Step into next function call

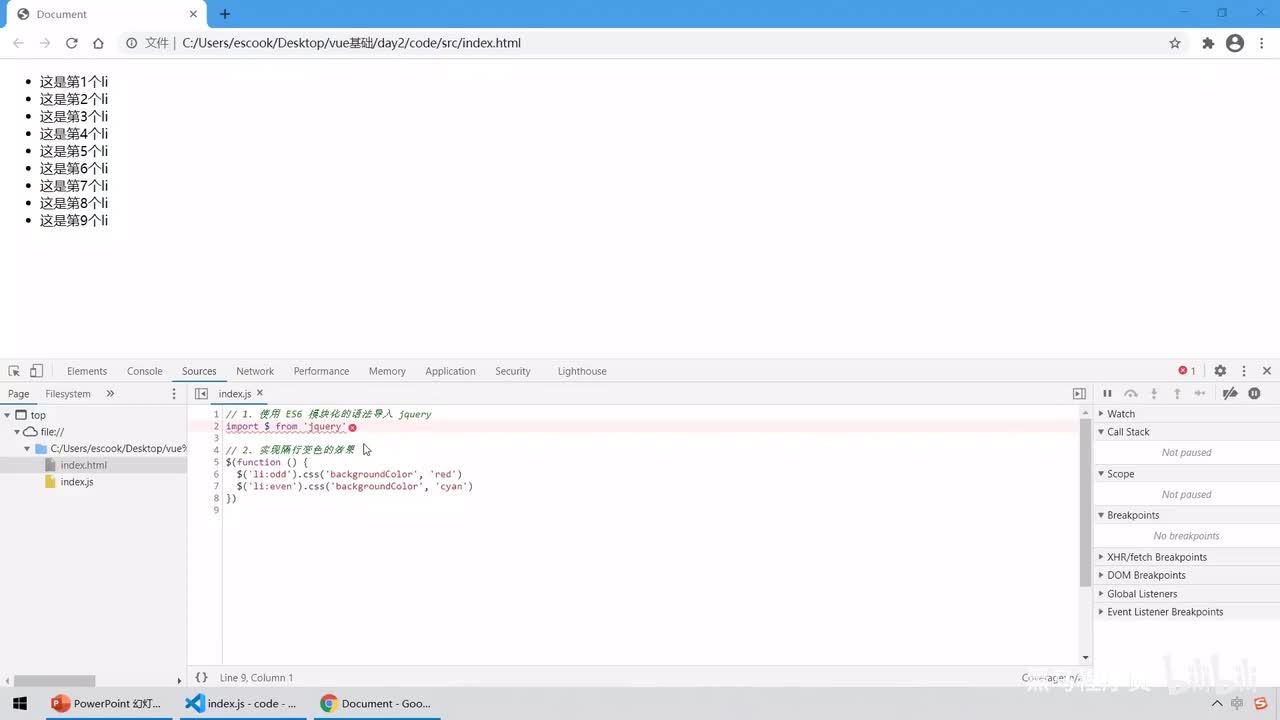coord(1154,394)
